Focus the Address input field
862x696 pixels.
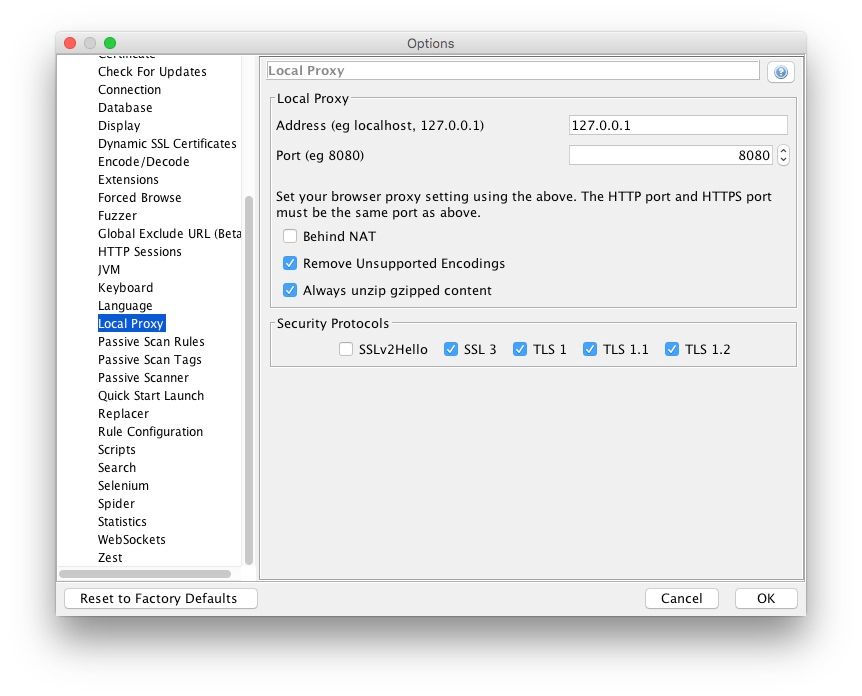click(678, 125)
